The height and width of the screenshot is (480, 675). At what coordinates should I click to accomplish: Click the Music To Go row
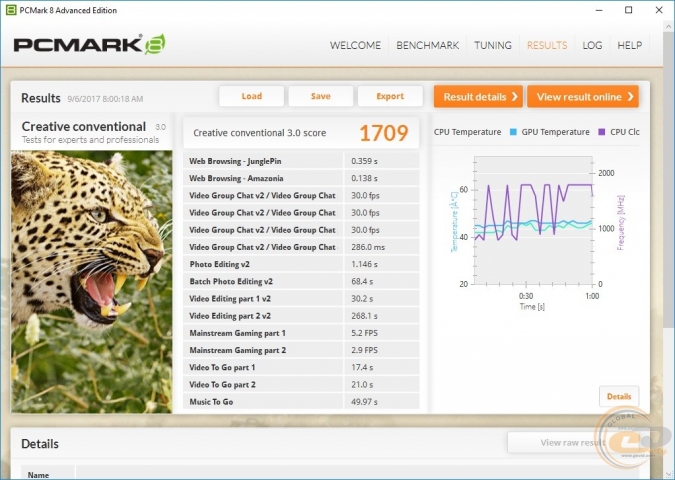pos(301,402)
